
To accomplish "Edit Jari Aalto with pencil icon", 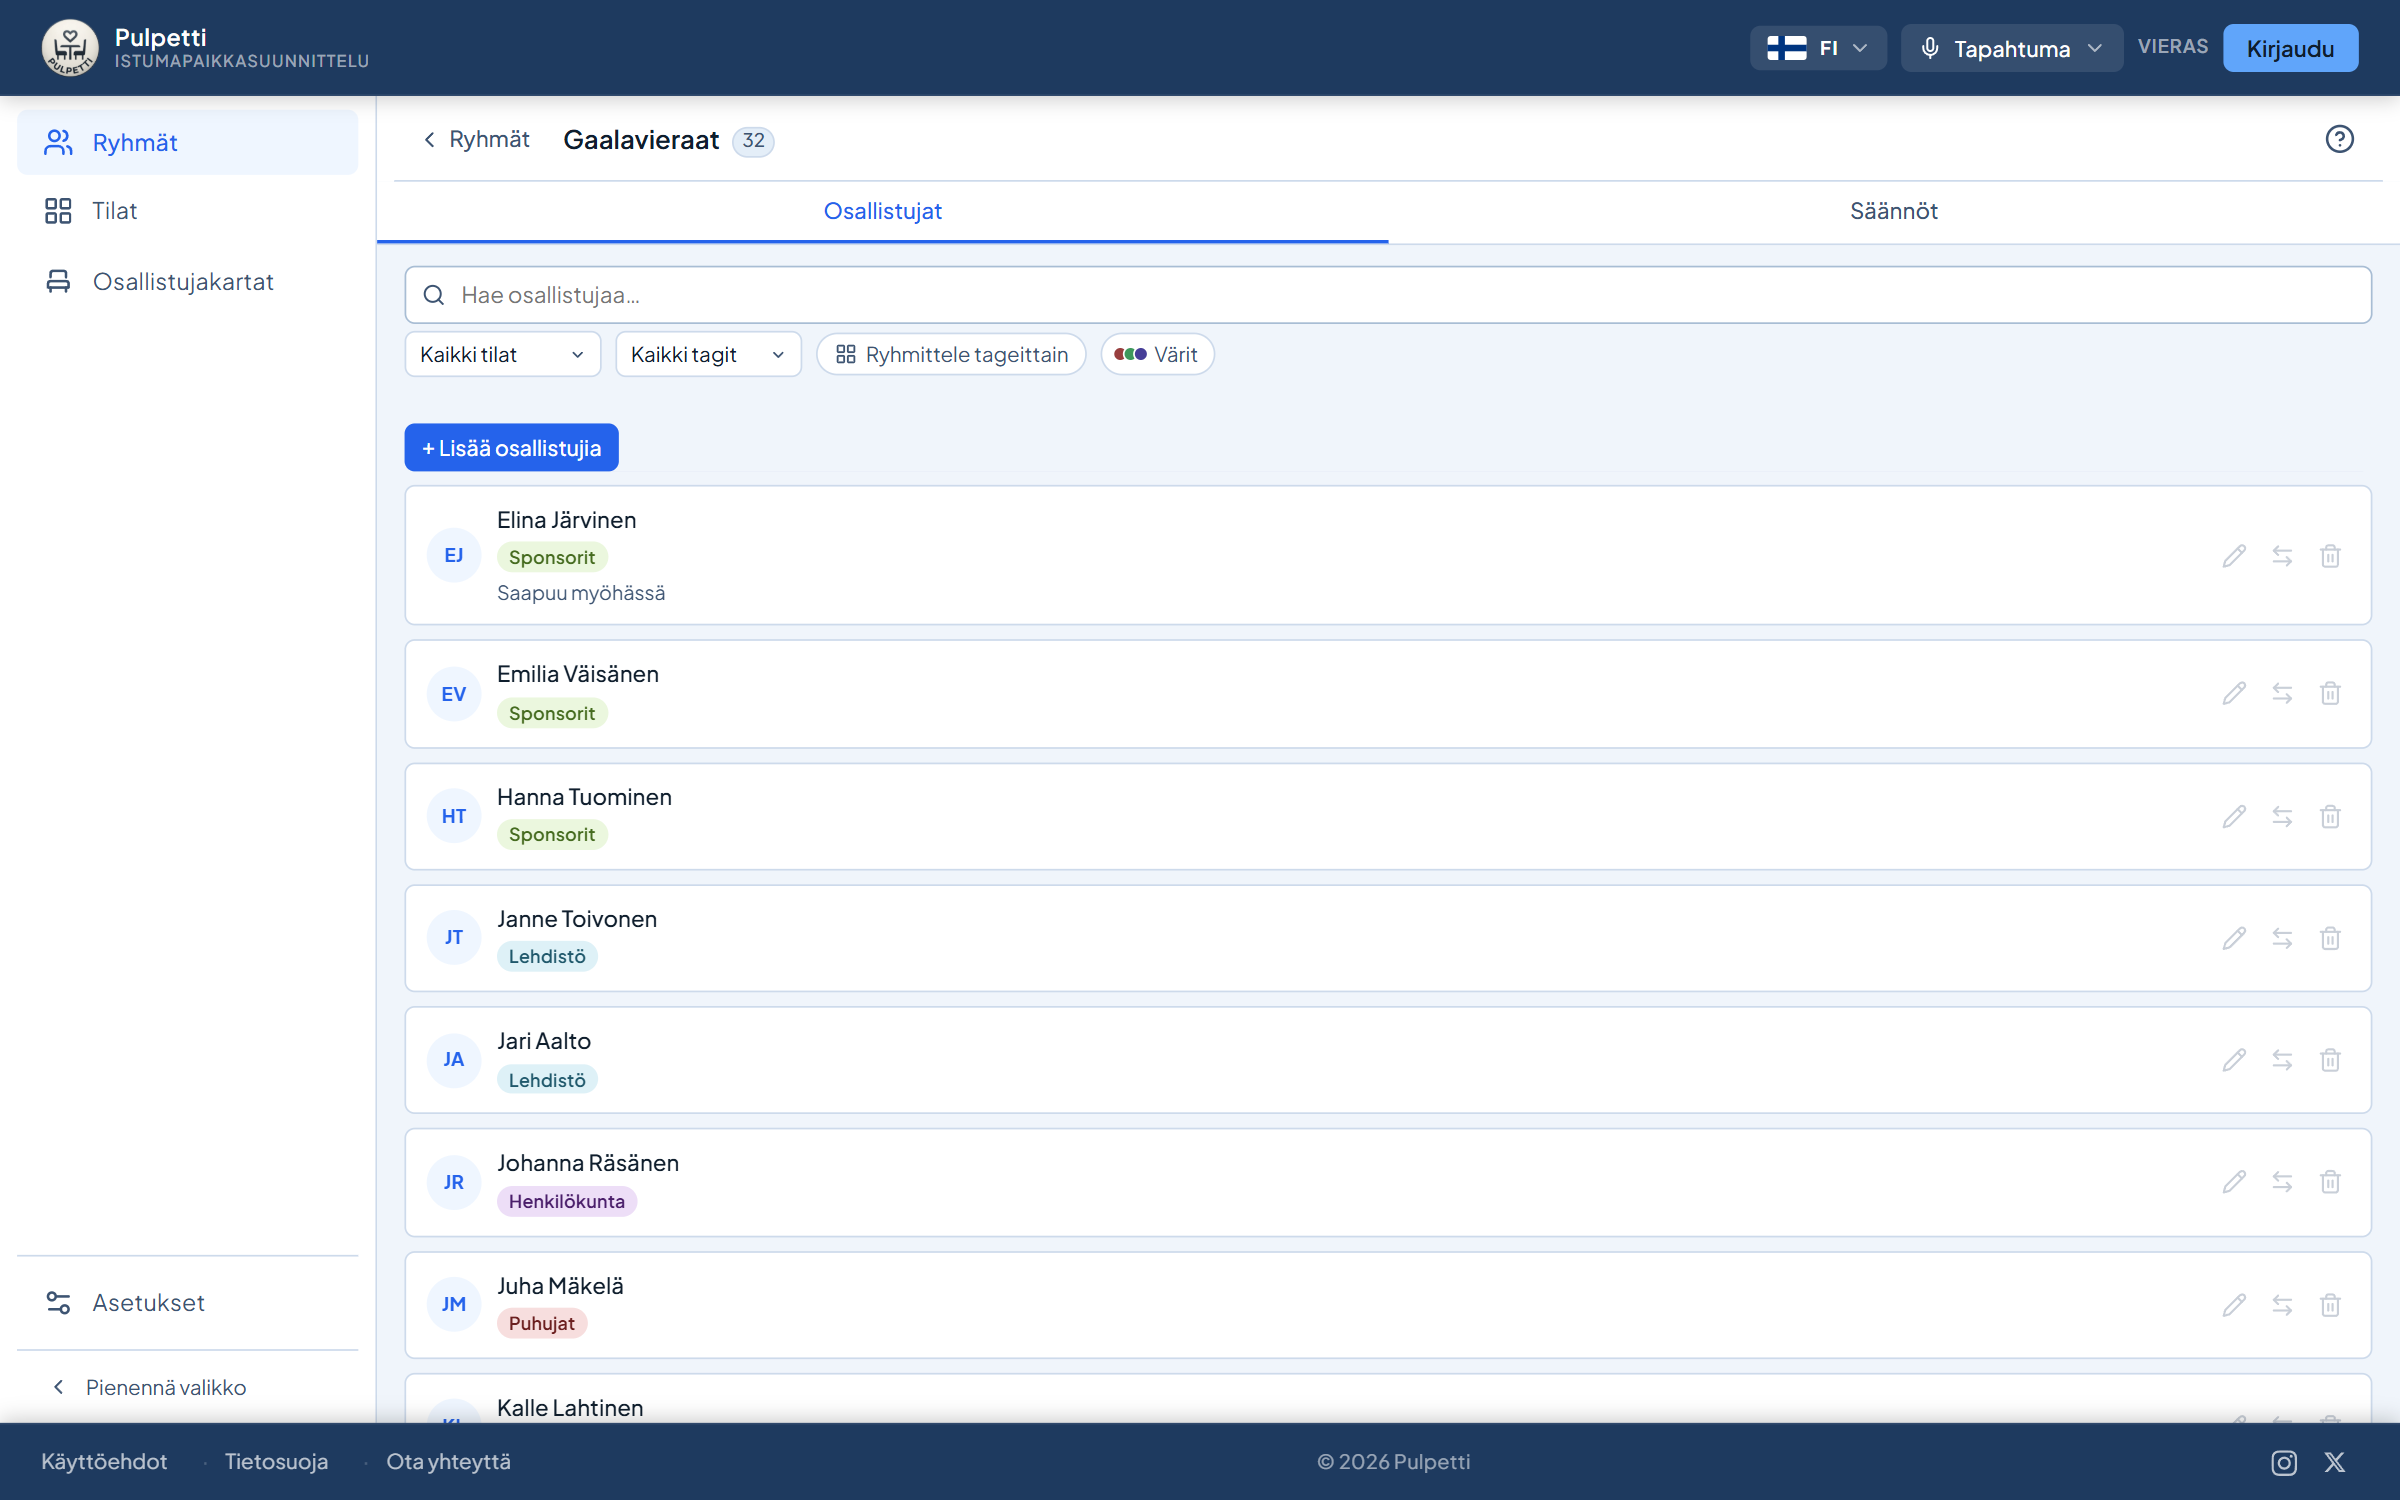I will pos(2234,1060).
